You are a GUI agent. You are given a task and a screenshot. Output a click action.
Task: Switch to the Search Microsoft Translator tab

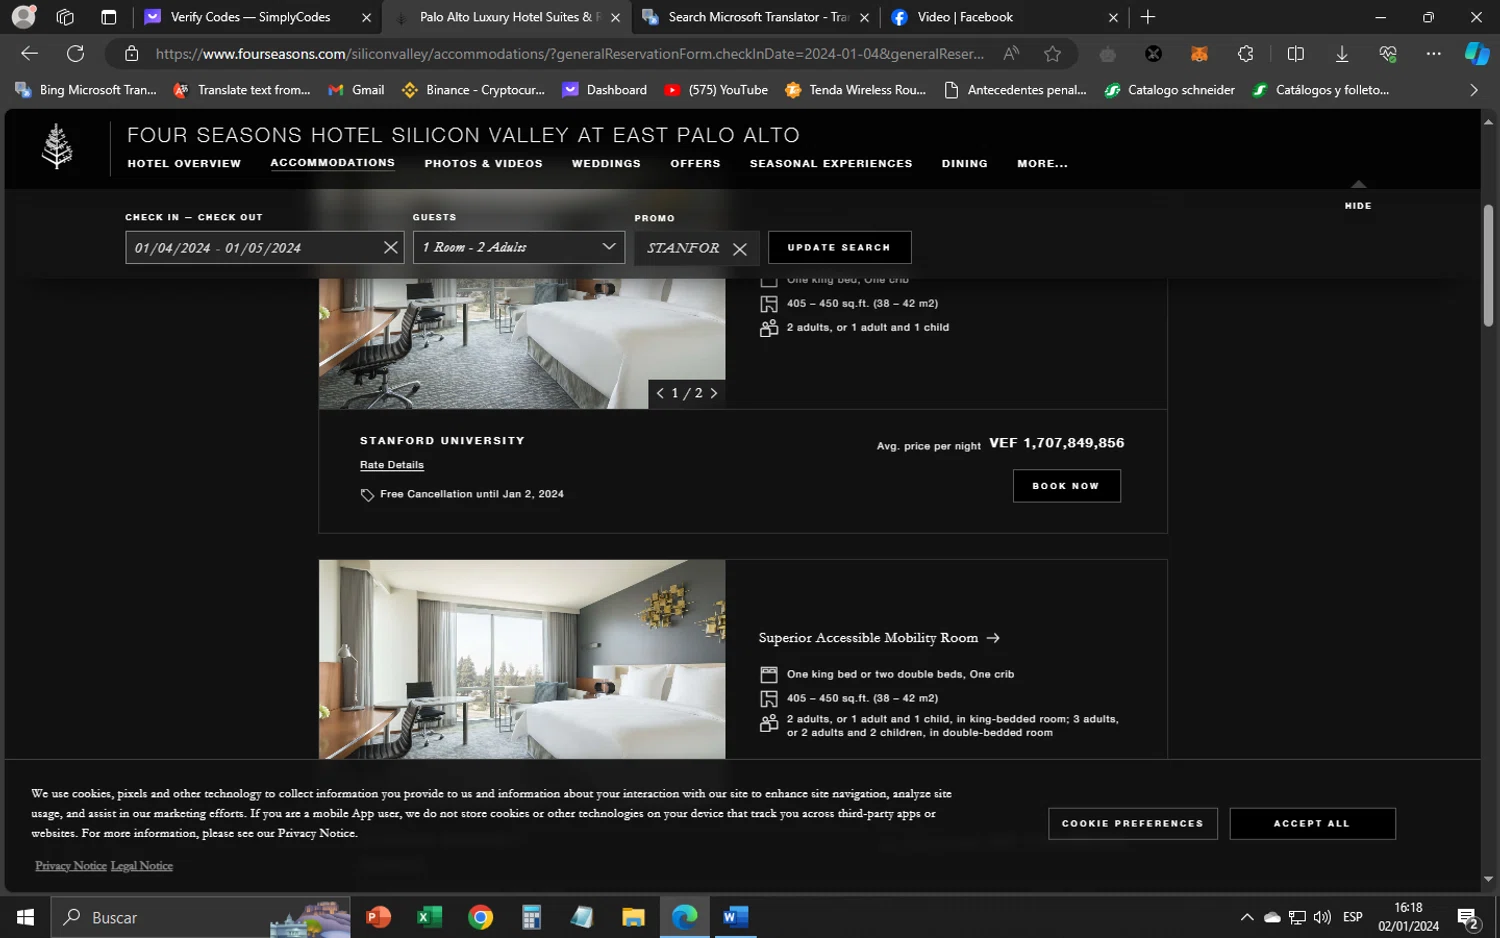click(757, 17)
